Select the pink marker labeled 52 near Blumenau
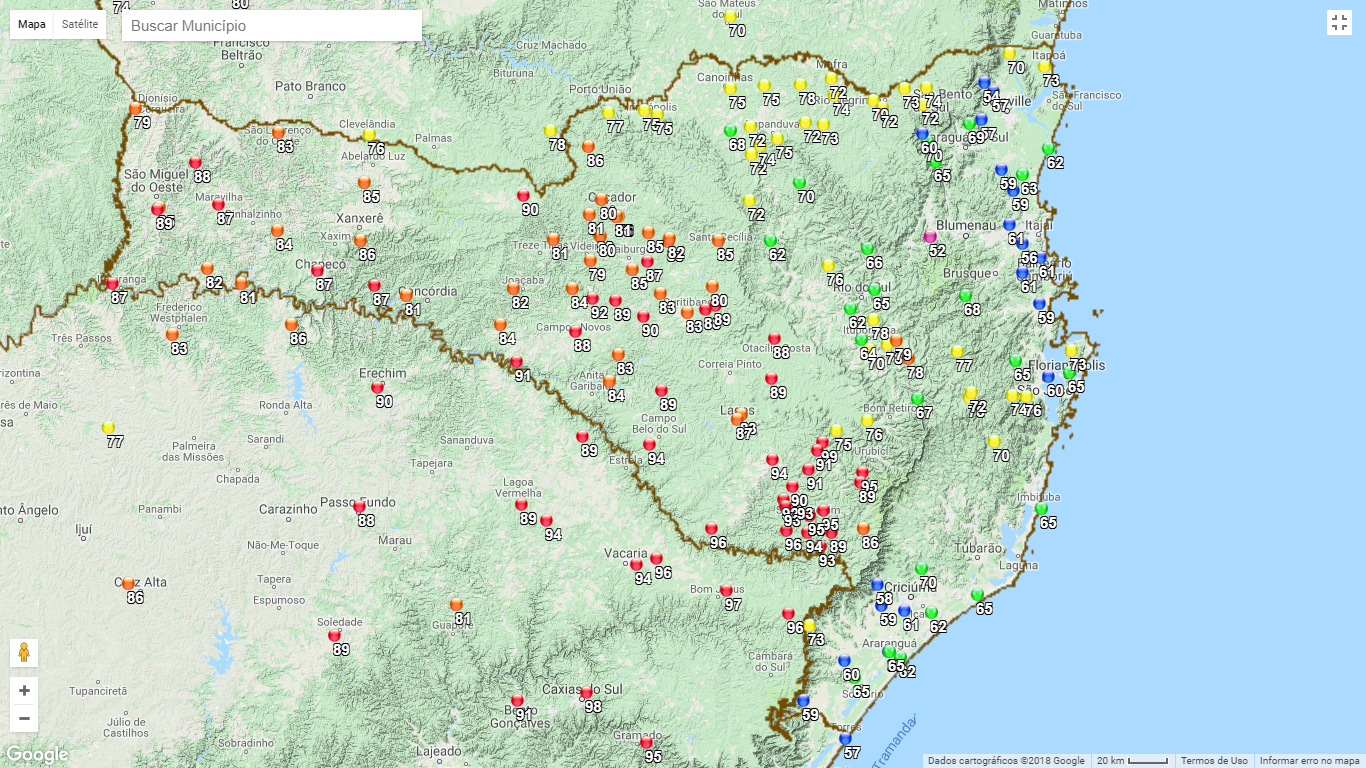1366x768 pixels. pyautogui.click(x=931, y=237)
